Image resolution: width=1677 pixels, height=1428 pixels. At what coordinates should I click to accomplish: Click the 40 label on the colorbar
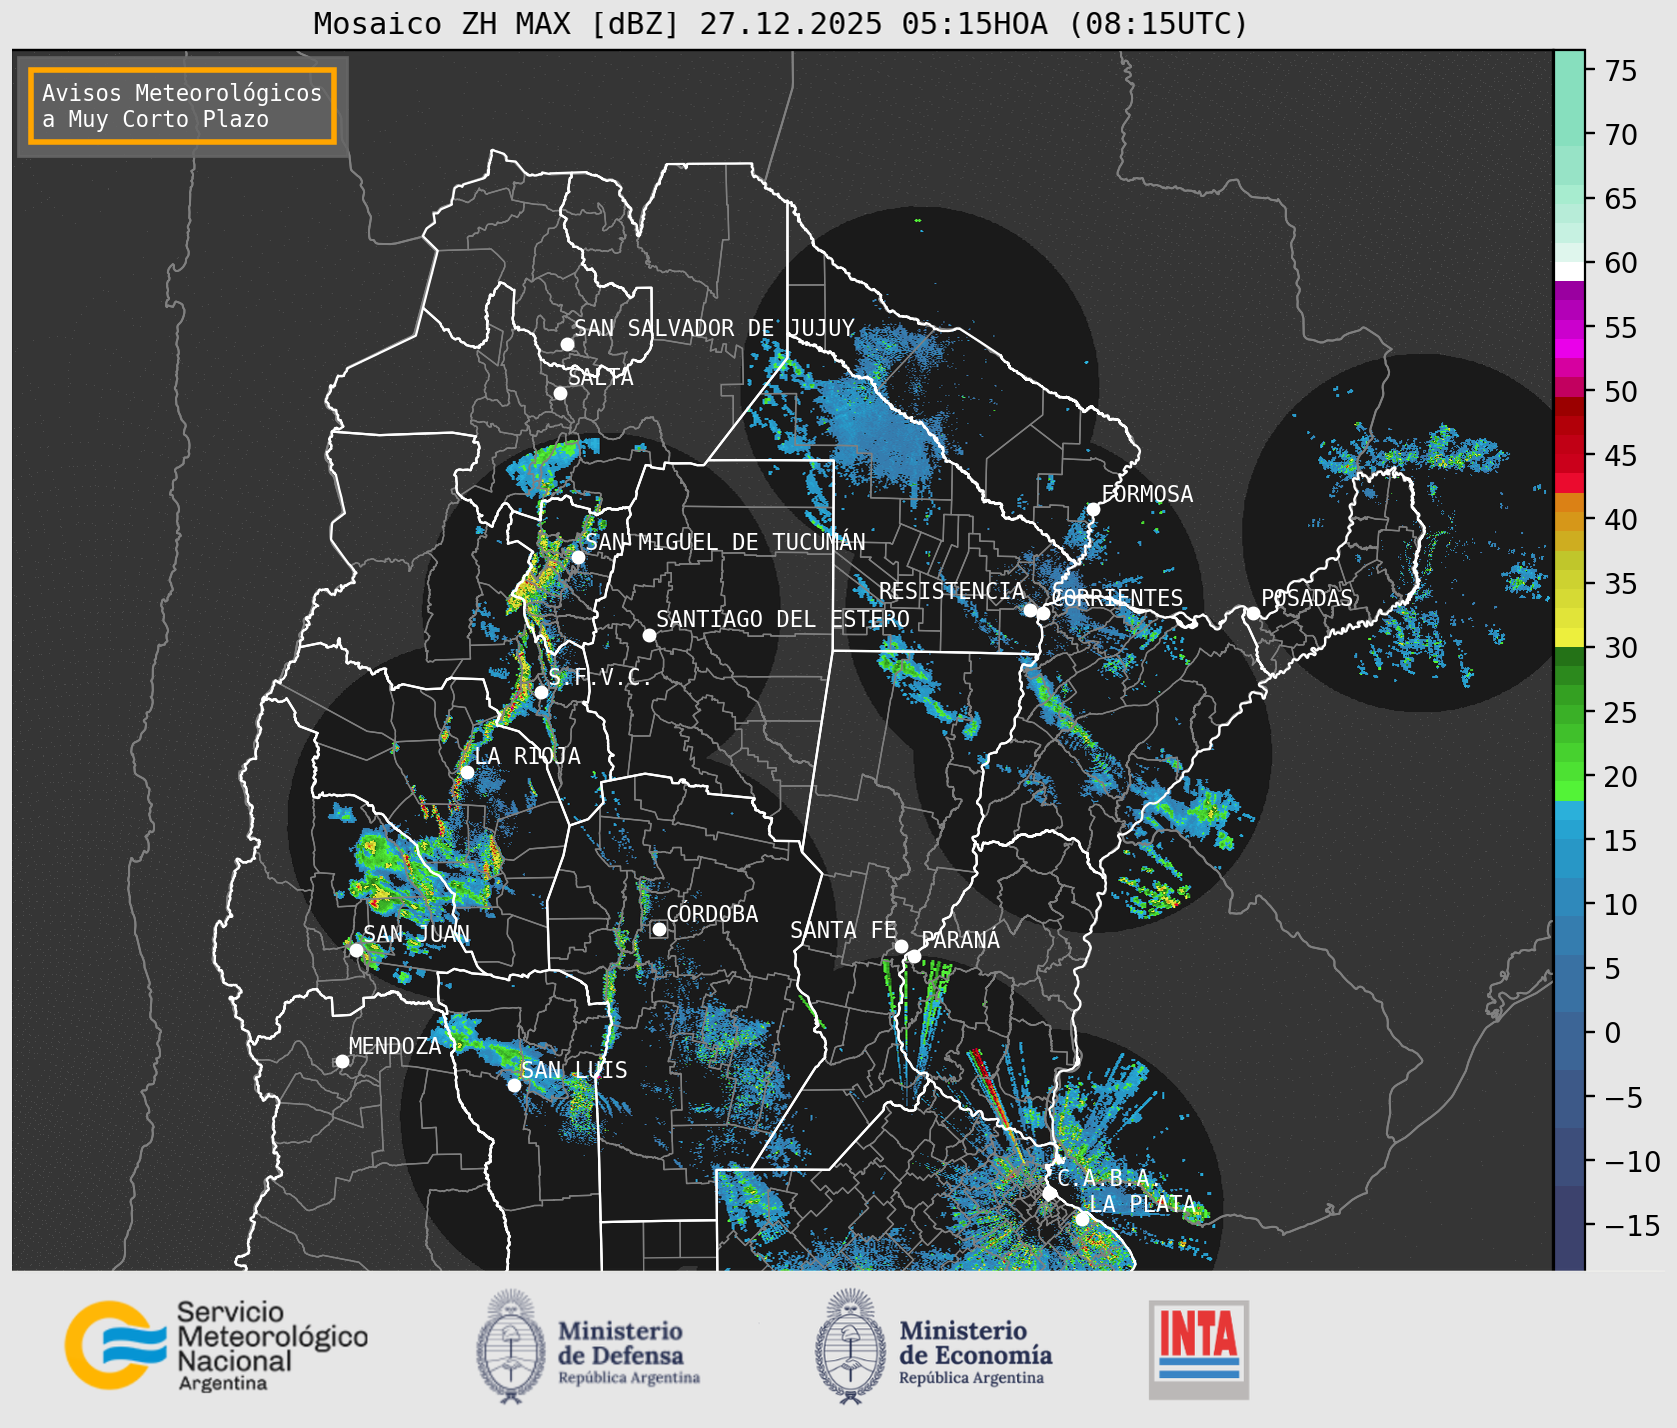coord(1621,520)
